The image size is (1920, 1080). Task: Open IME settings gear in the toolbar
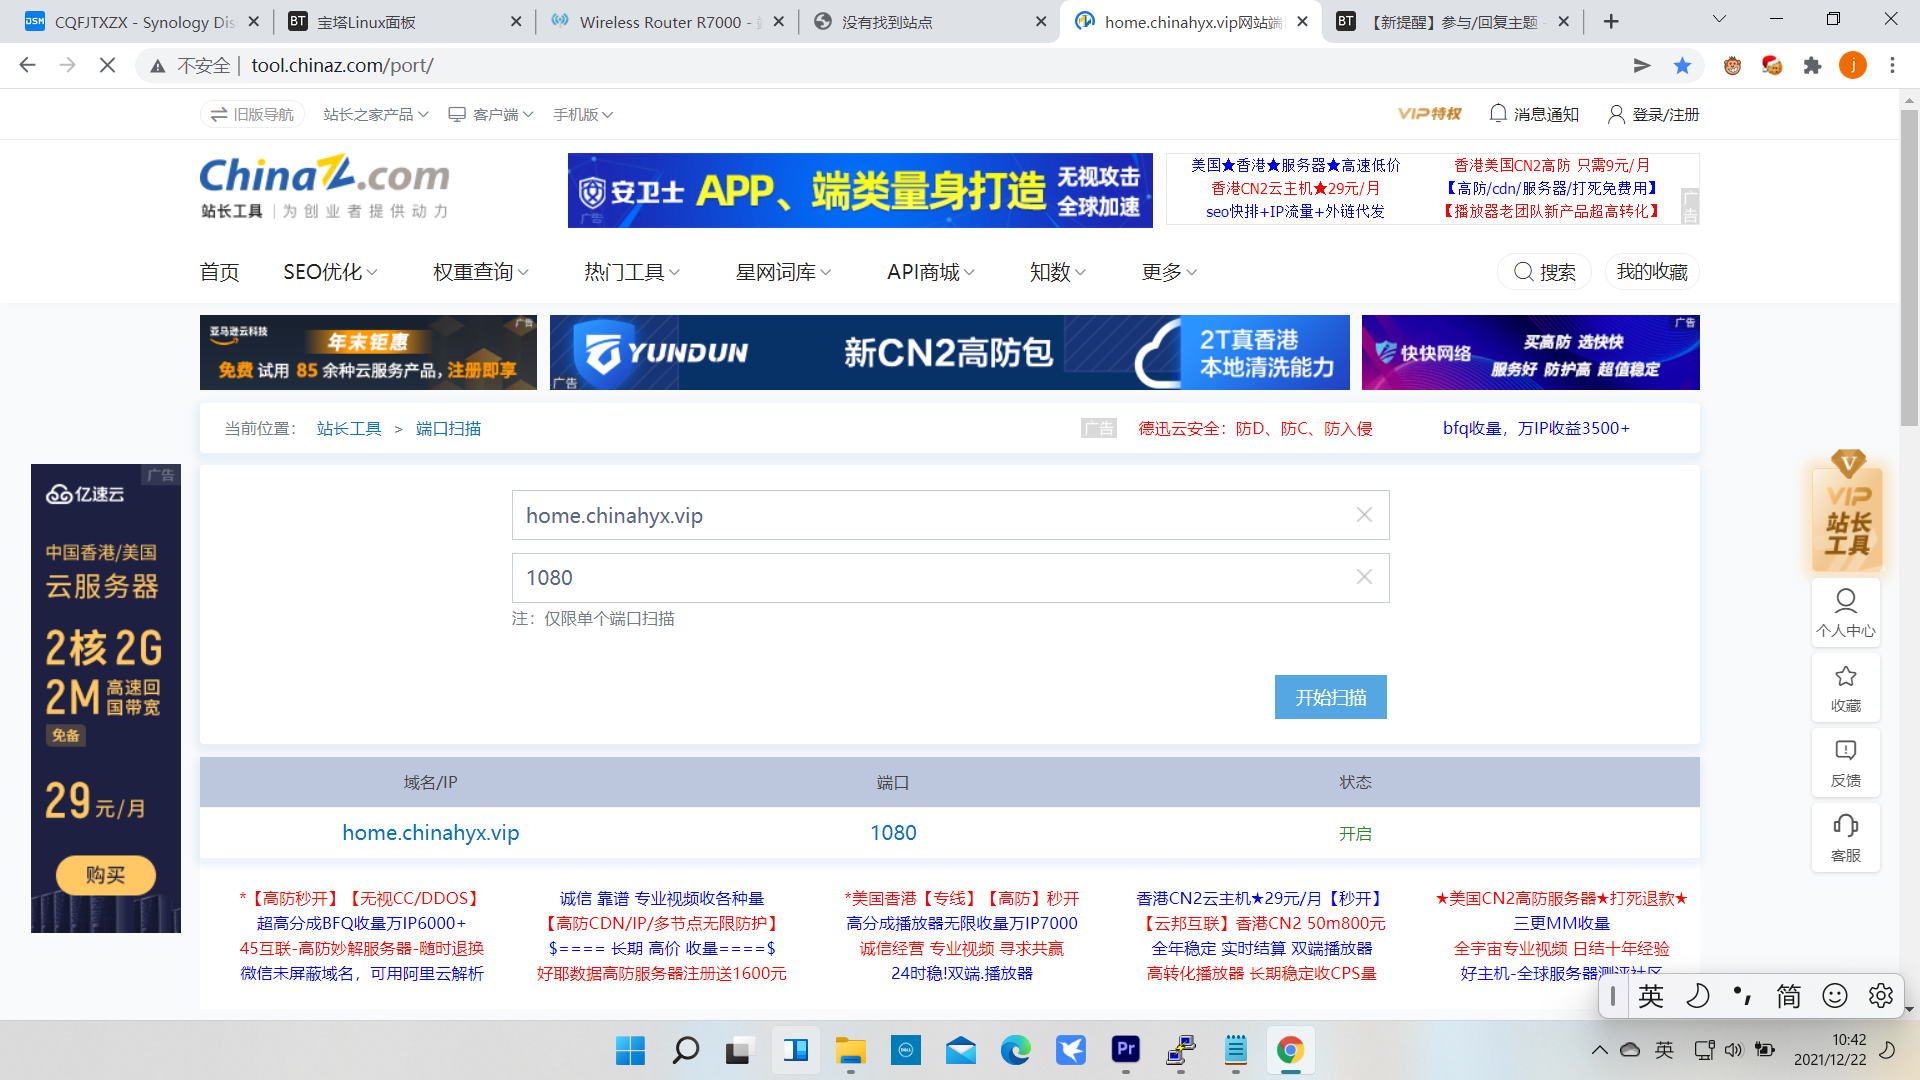click(x=1880, y=996)
